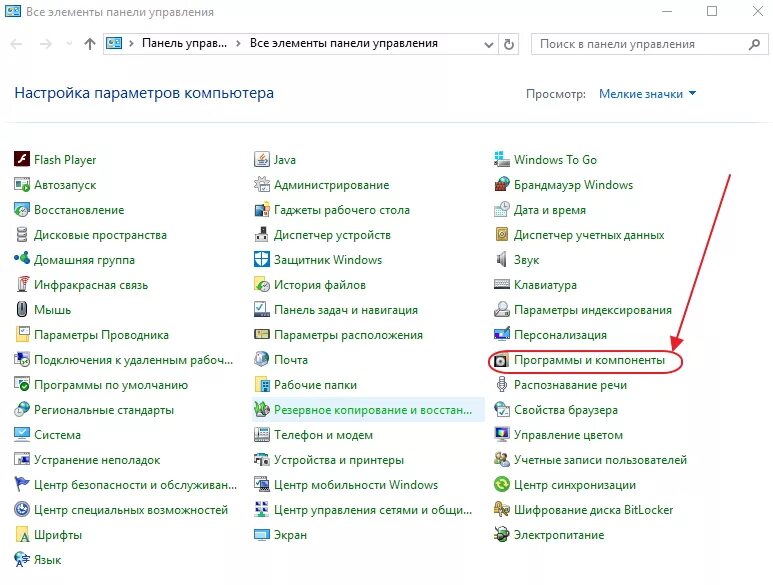
Task: Open the Мышь mouse icon
Action: click(22, 310)
